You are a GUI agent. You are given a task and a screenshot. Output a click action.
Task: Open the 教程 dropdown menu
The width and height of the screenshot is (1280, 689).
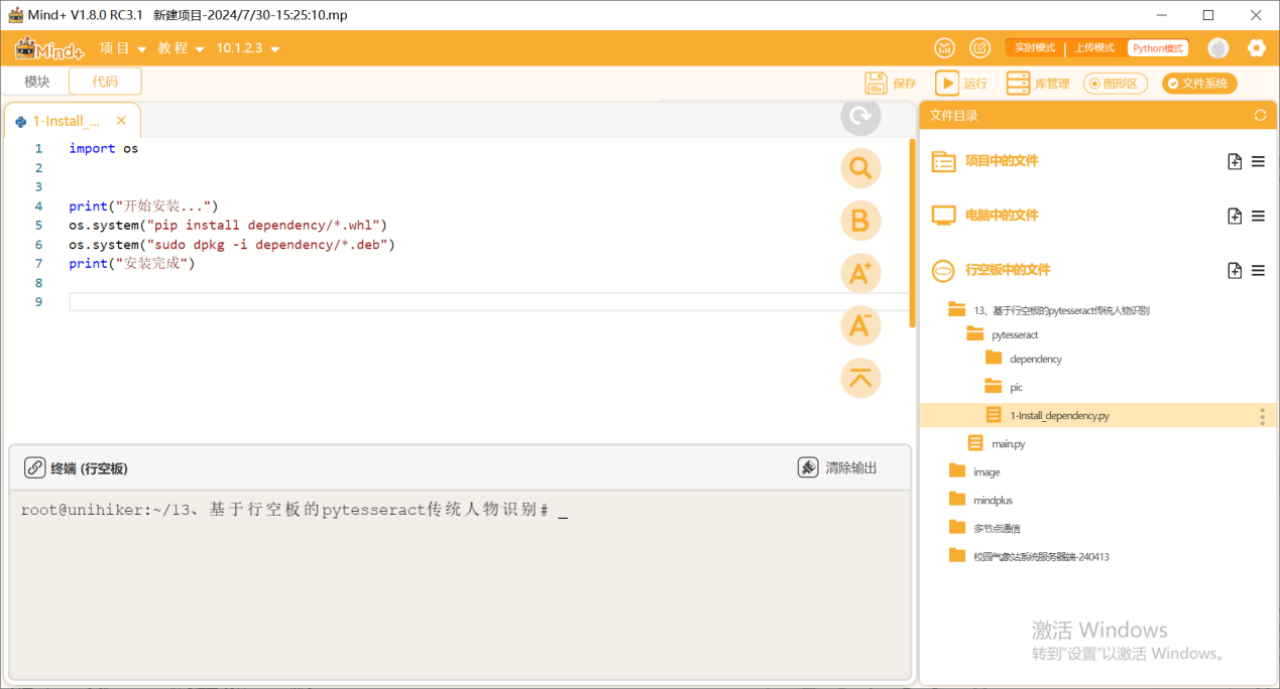[x=181, y=48]
